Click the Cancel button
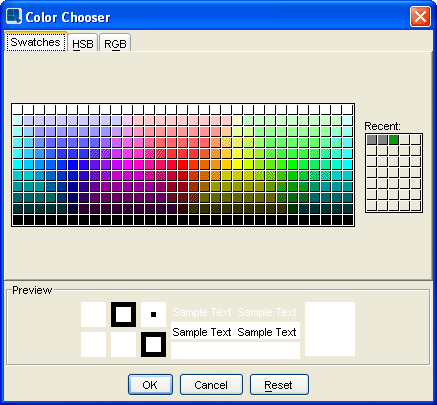Image resolution: width=437 pixels, height=405 pixels. click(211, 385)
